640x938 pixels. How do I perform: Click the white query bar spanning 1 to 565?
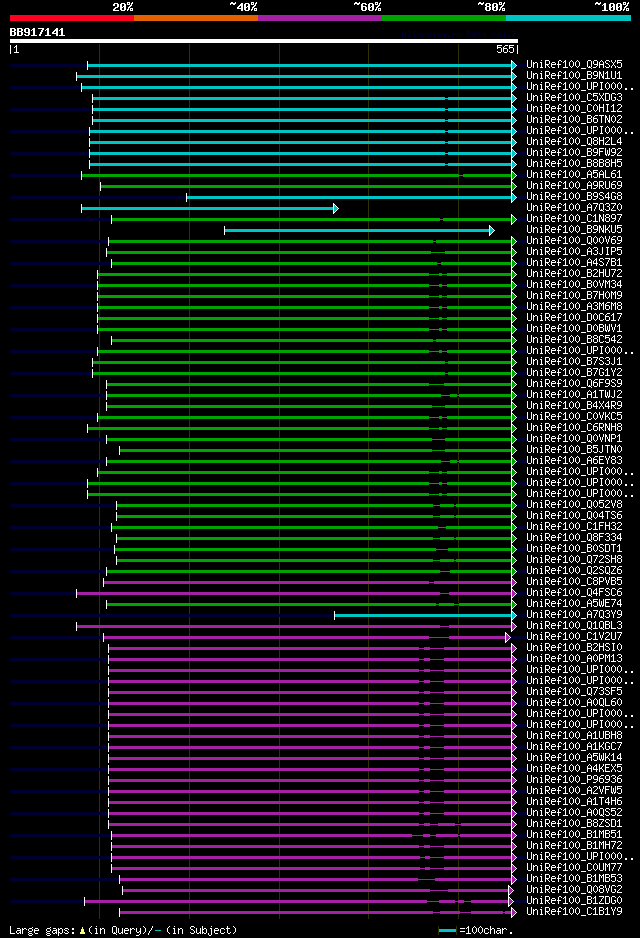(264, 41)
